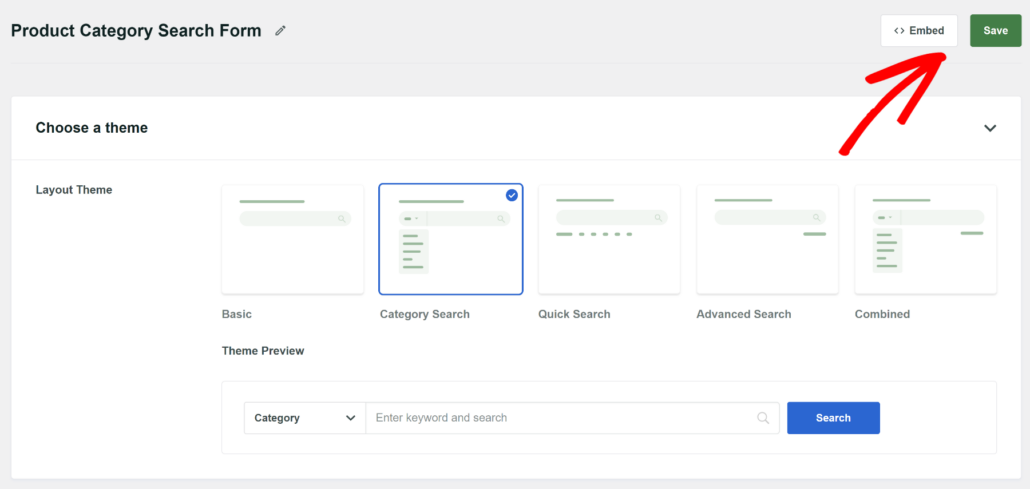
Task: Click the magnifier icon in search field
Action: [763, 418]
